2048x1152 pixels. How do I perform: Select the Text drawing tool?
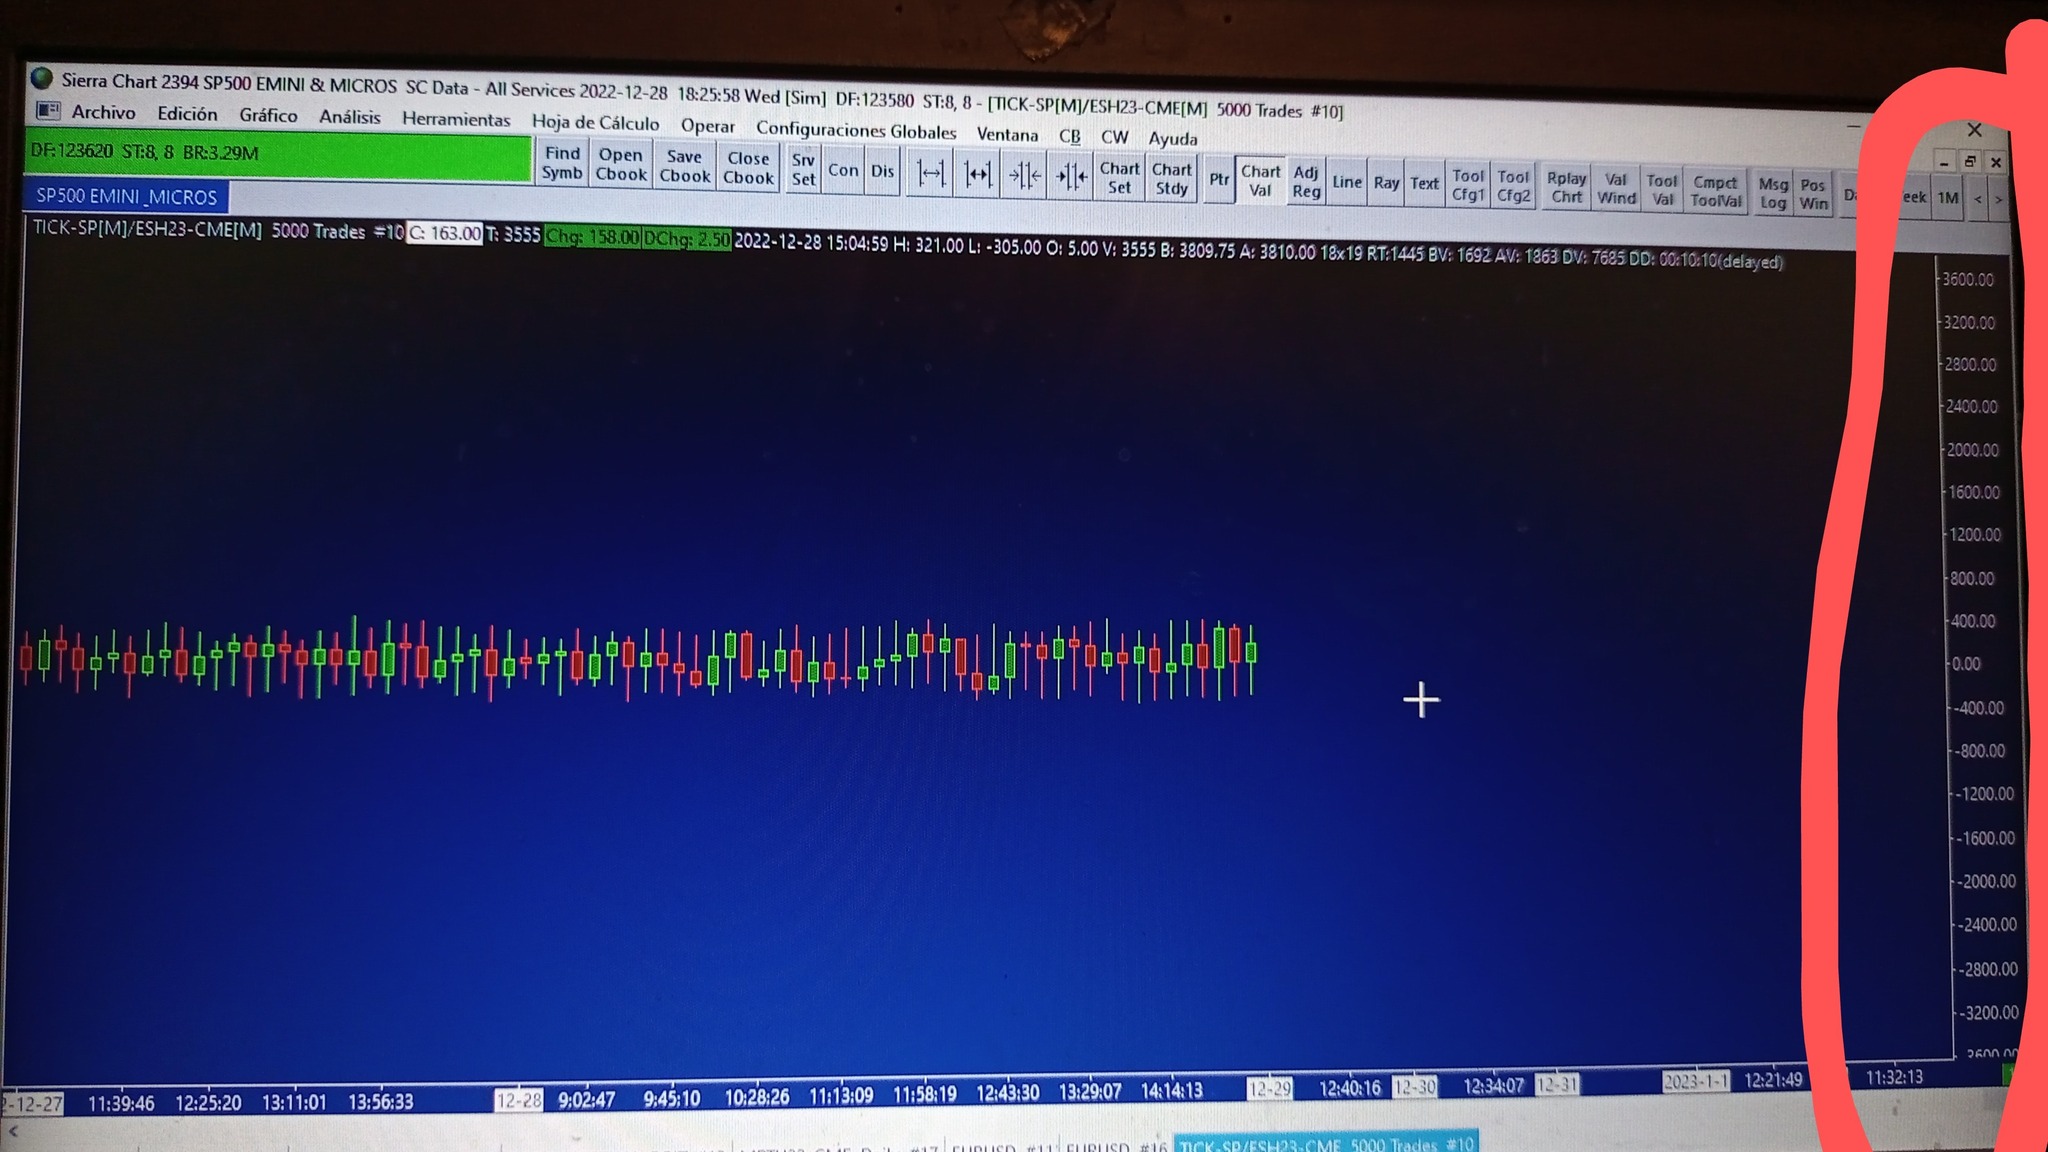click(1424, 184)
